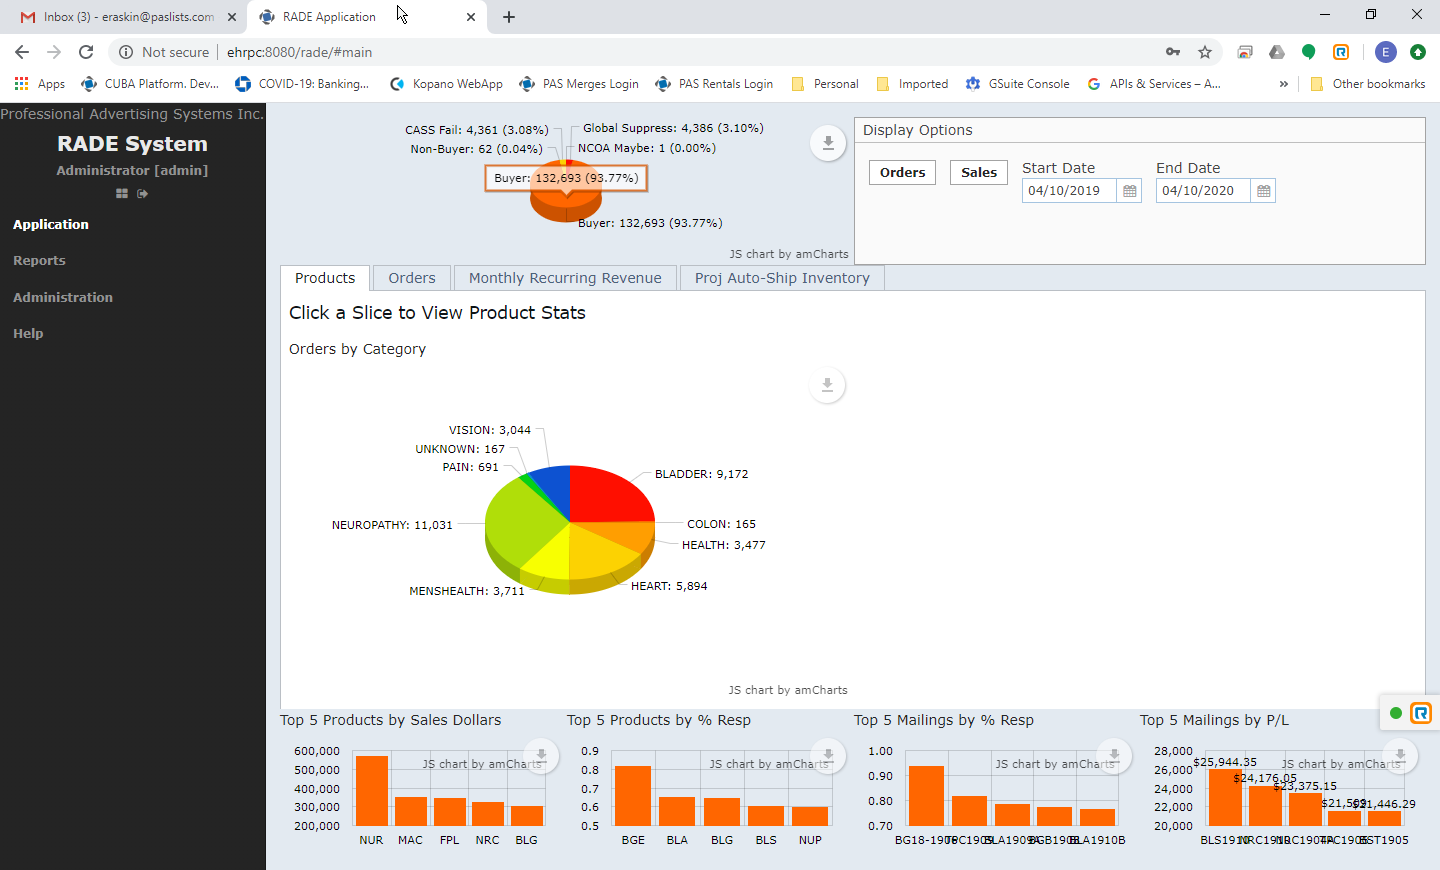
Task: Open the APIs & Services bookmark
Action: pos(1154,84)
